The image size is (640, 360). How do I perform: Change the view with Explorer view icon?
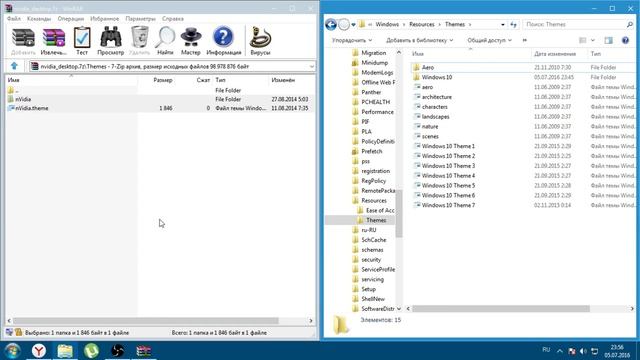pos(582,40)
